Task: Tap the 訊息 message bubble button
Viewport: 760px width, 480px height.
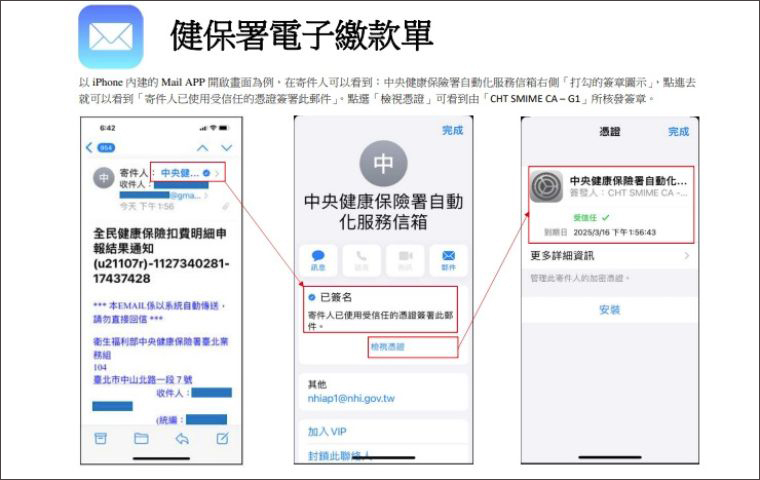Action: click(318, 260)
